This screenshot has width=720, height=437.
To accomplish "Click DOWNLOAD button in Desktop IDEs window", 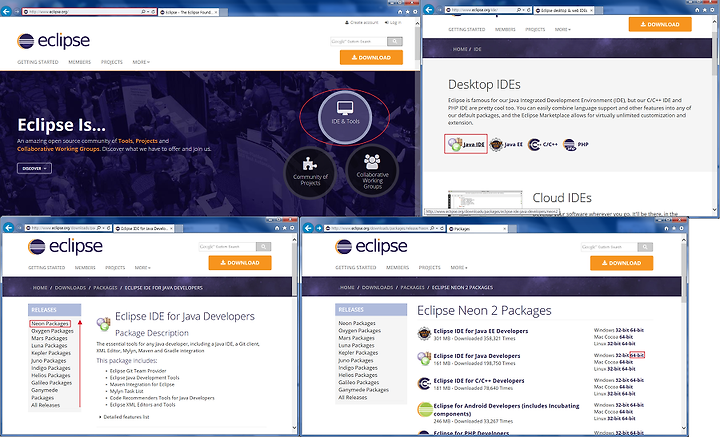I will pyautogui.click(x=660, y=24).
